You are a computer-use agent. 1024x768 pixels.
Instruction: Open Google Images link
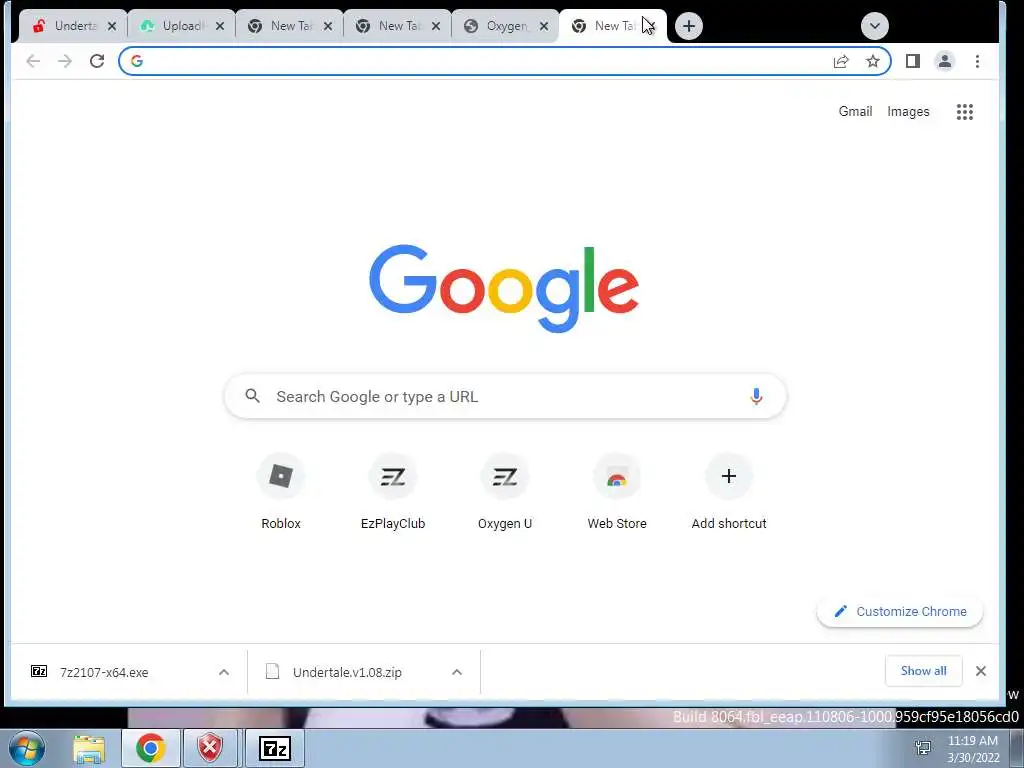[908, 112]
